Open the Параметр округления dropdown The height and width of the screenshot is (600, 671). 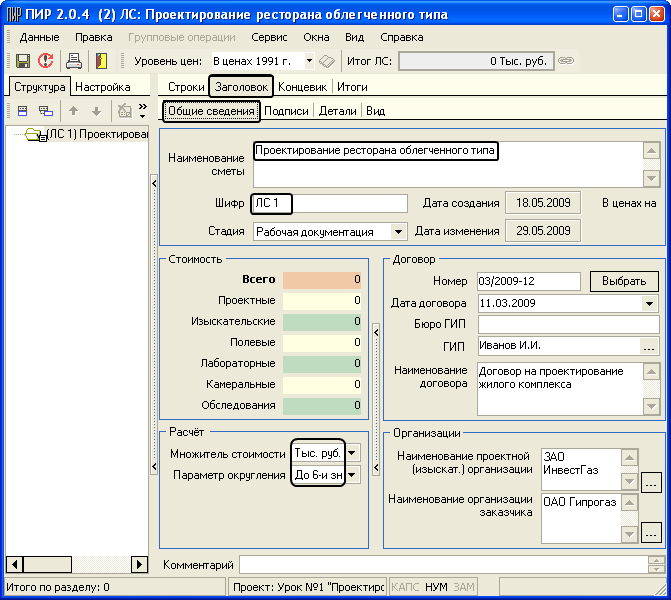pyautogui.click(x=351, y=476)
